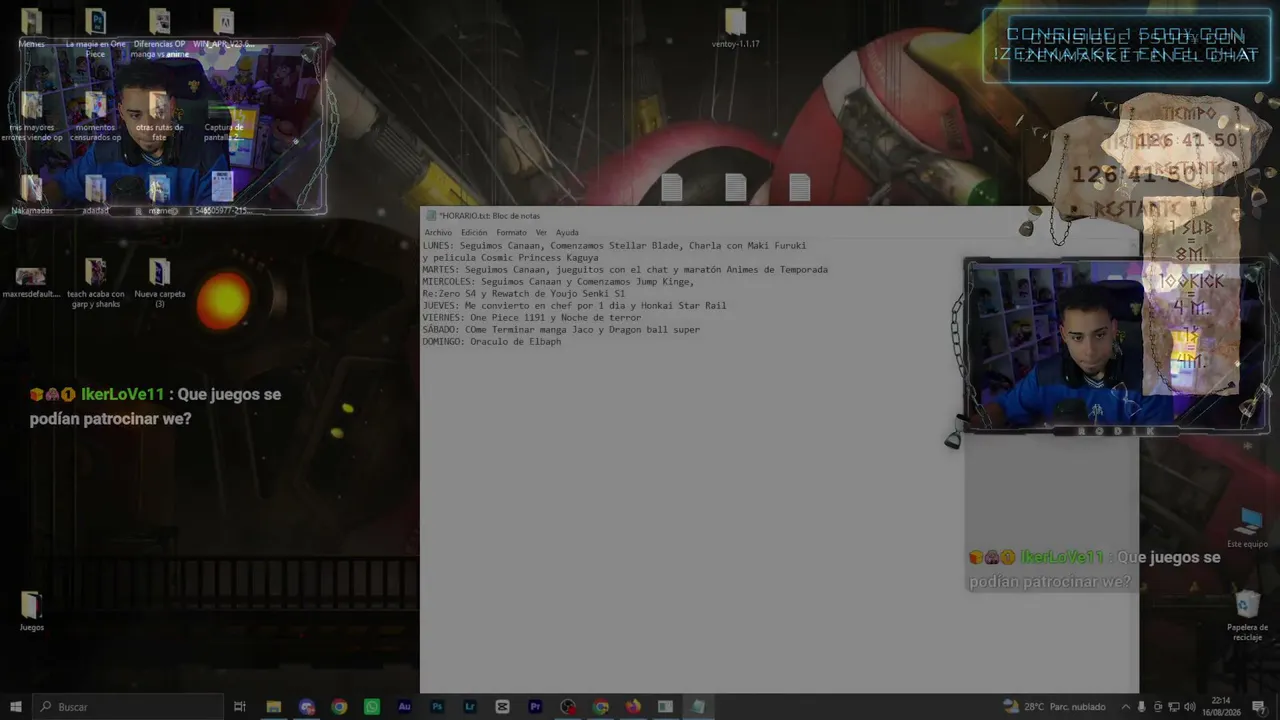Open CapCut from the taskbar
This screenshot has width=1280, height=720.
(x=502, y=707)
